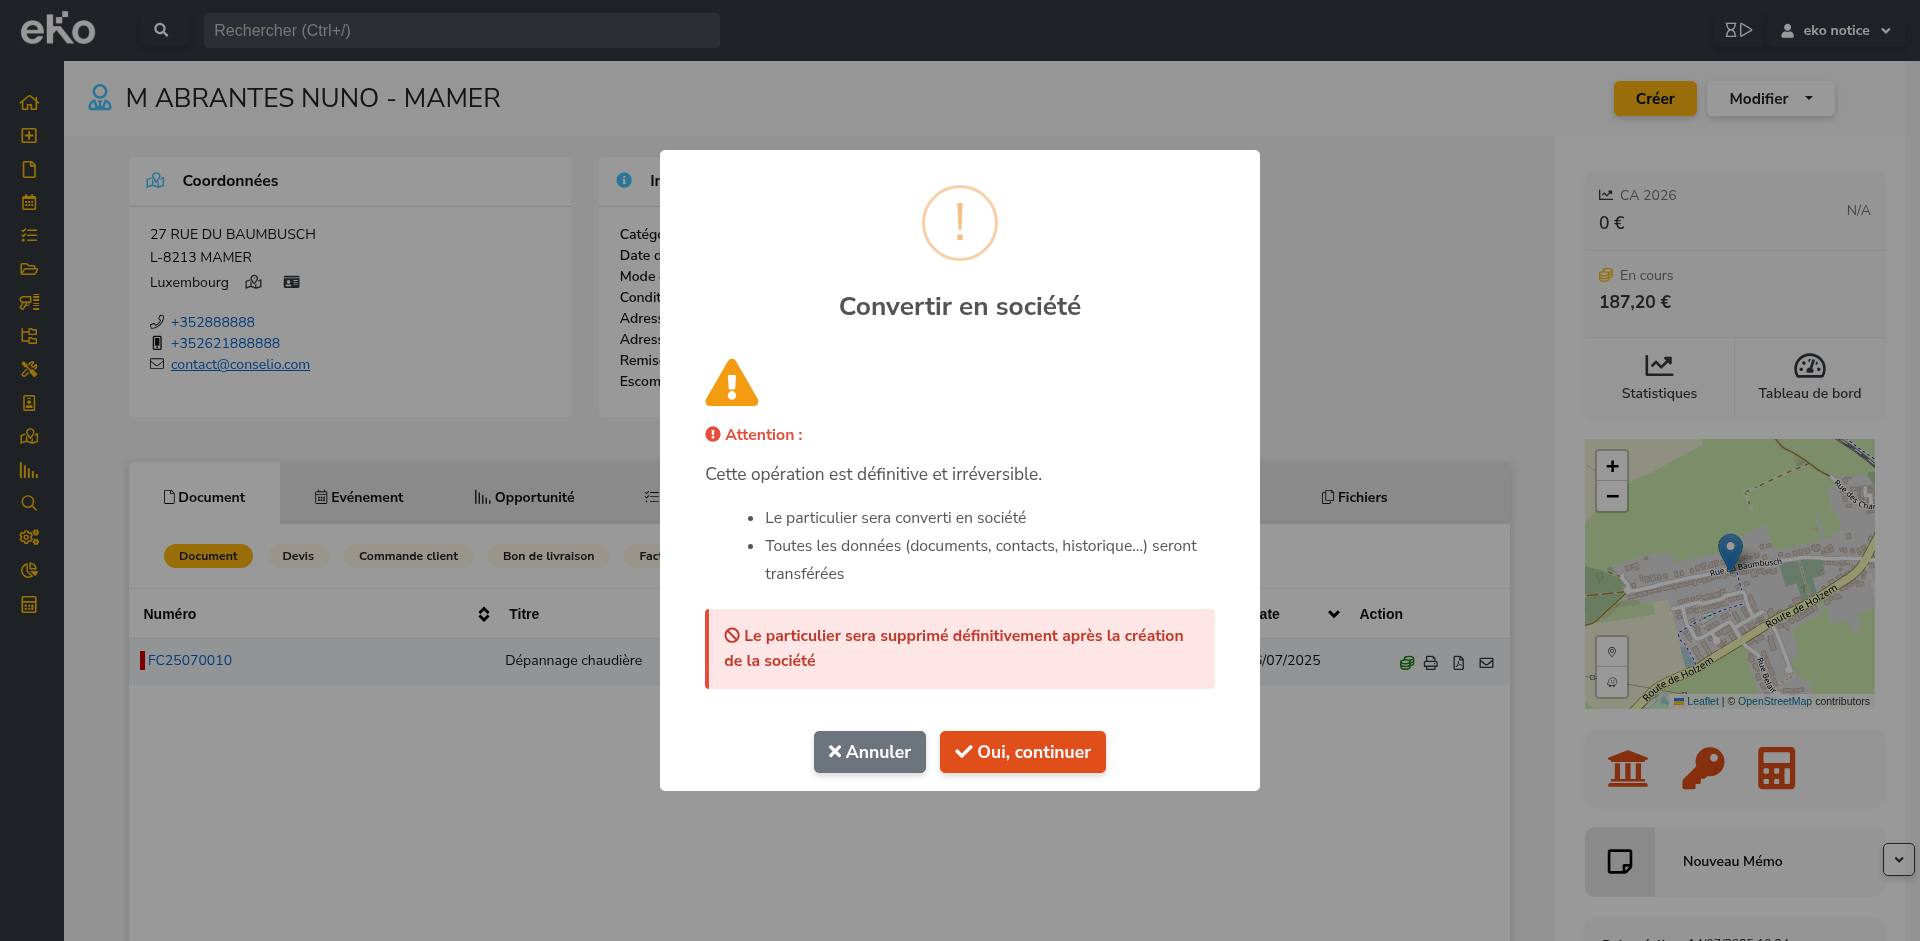Open the Home icon in the sidebar
1920x941 pixels.
pos(29,102)
